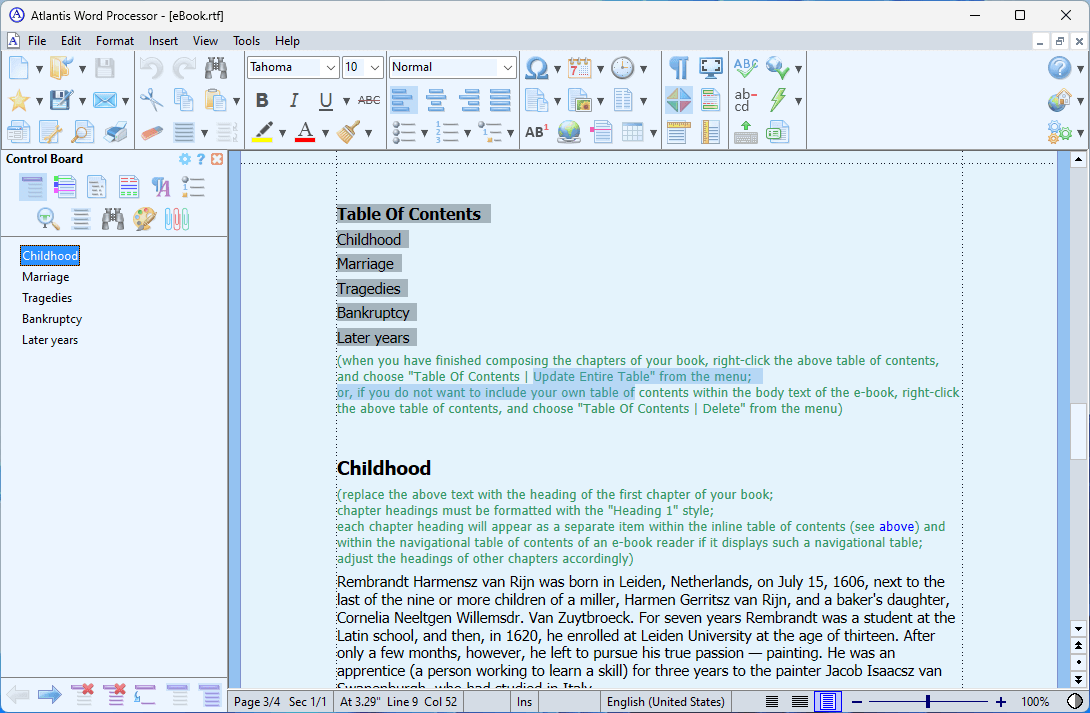Click the vertical scrollbar down arrow
This screenshot has height=713, width=1090.
[x=1078, y=629]
